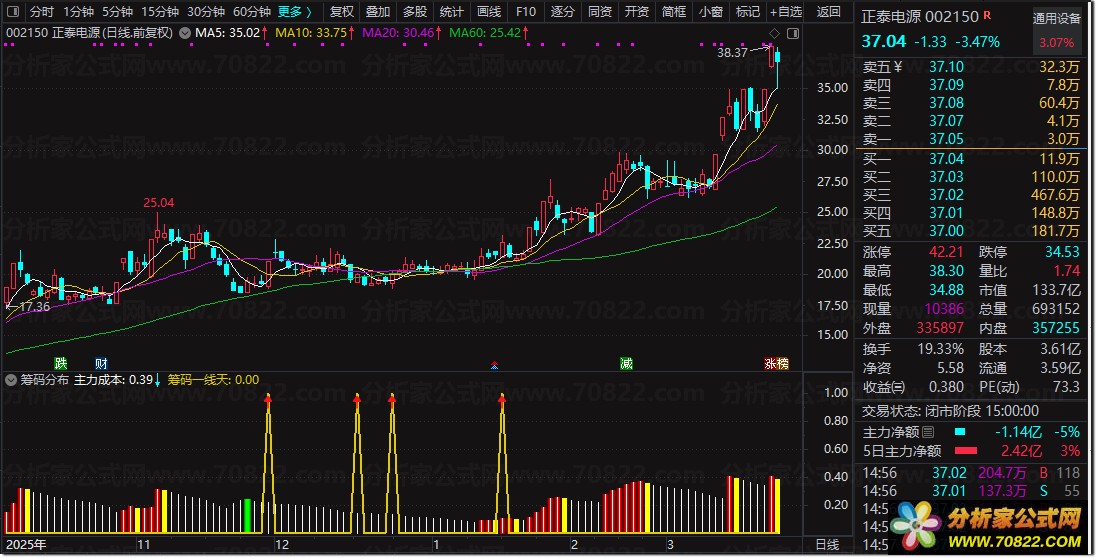The width and height of the screenshot is (1098, 558).
Task: Click the diamond icon at chart top-right
Action: click(x=774, y=33)
